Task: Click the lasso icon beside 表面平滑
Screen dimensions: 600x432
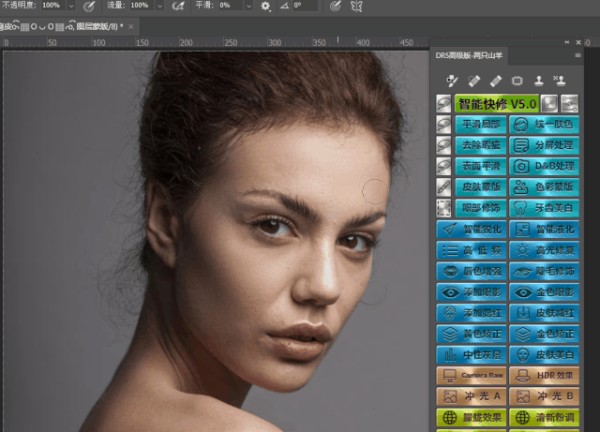Action: click(x=444, y=166)
